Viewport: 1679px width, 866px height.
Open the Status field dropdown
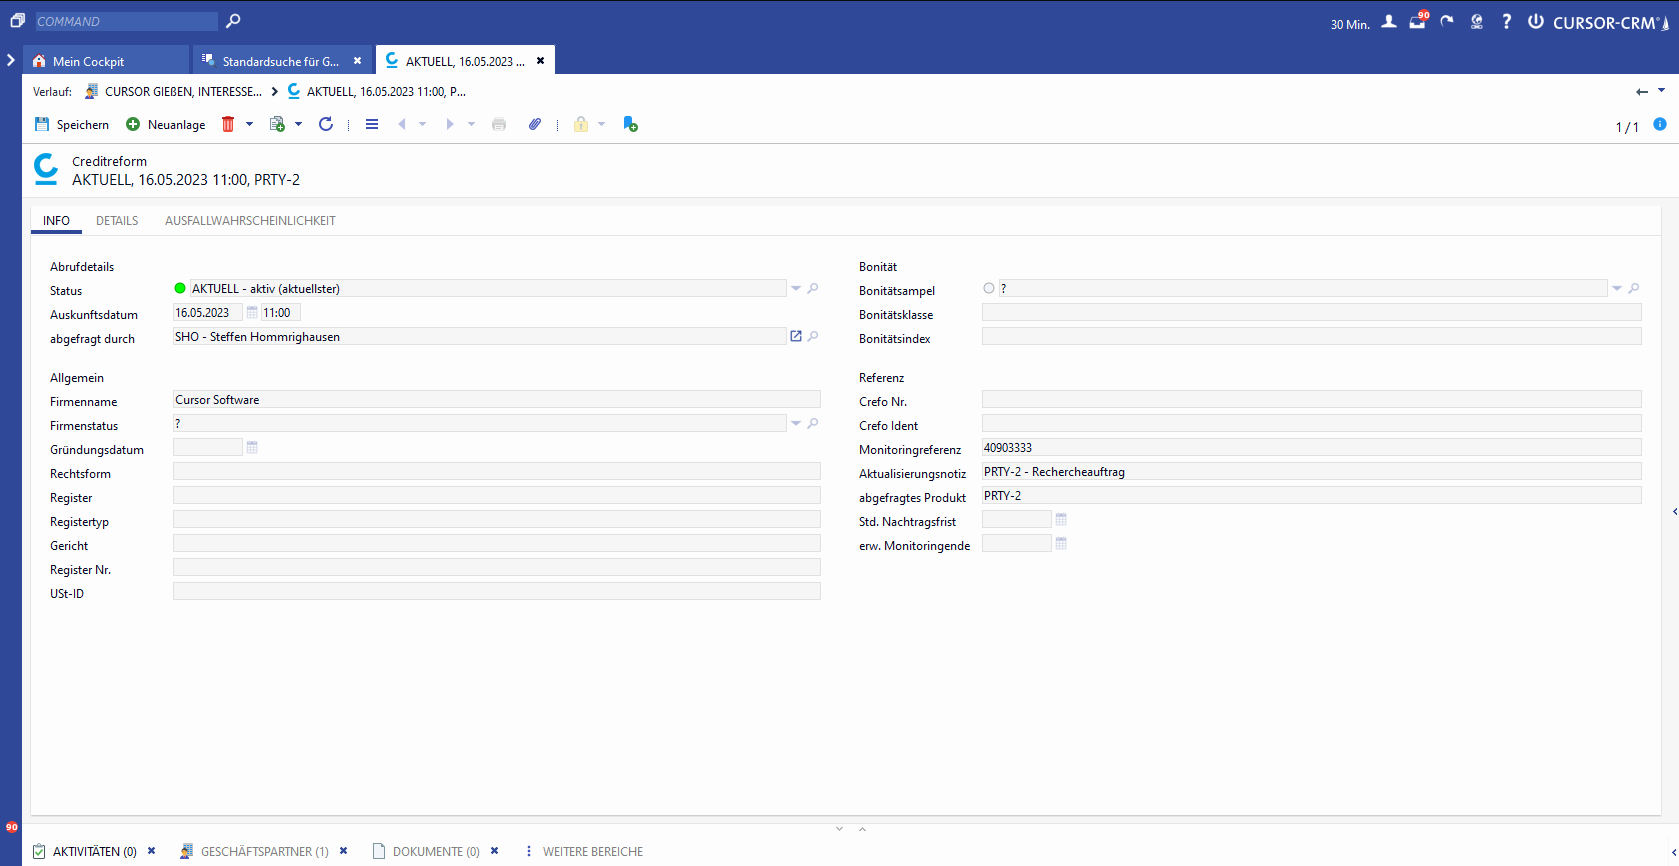[796, 288]
